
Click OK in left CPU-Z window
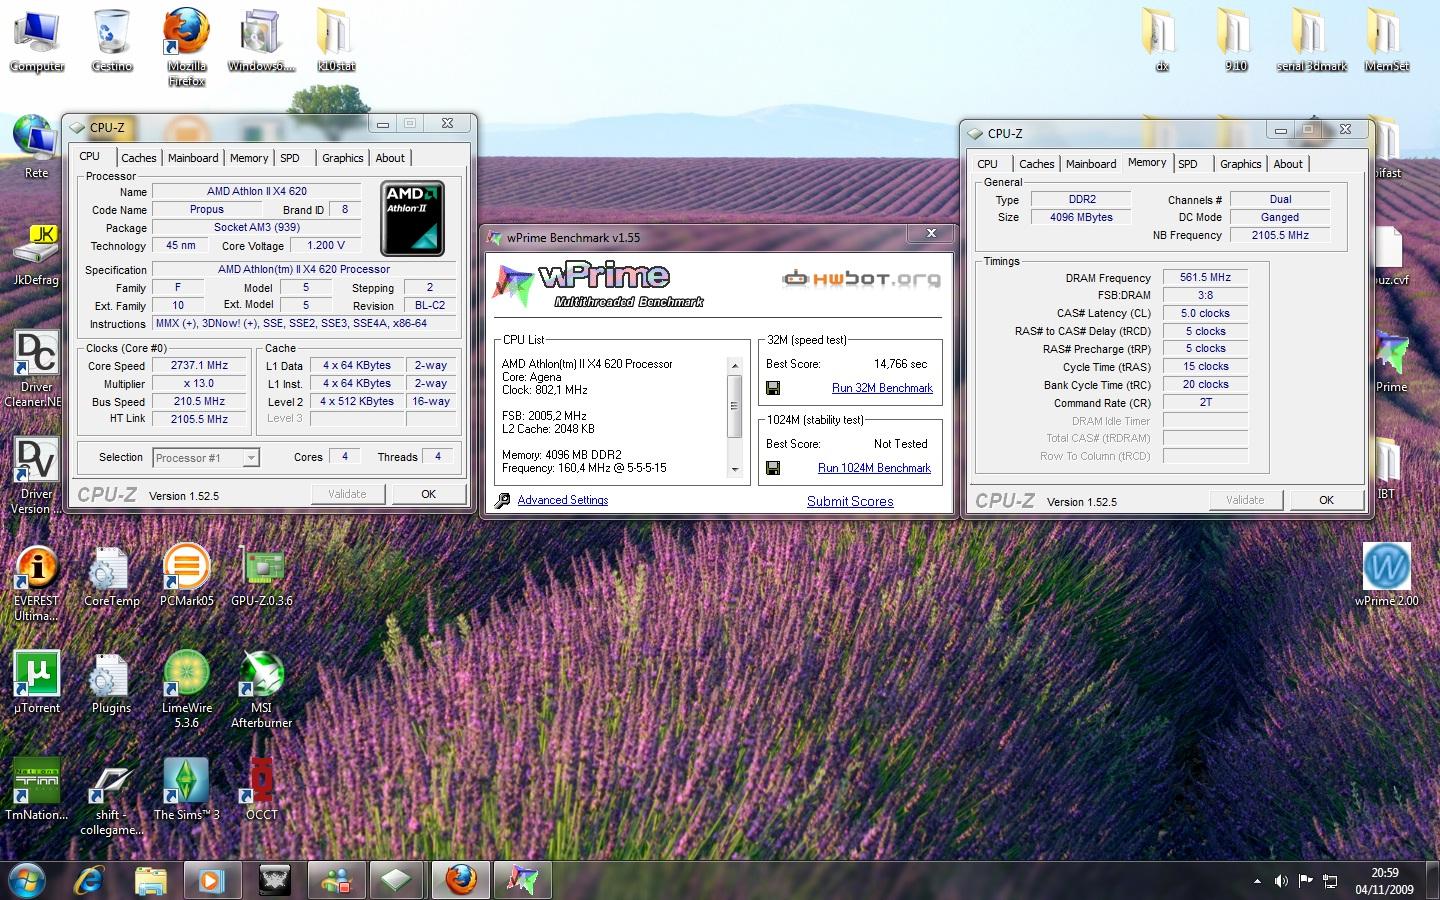point(428,494)
